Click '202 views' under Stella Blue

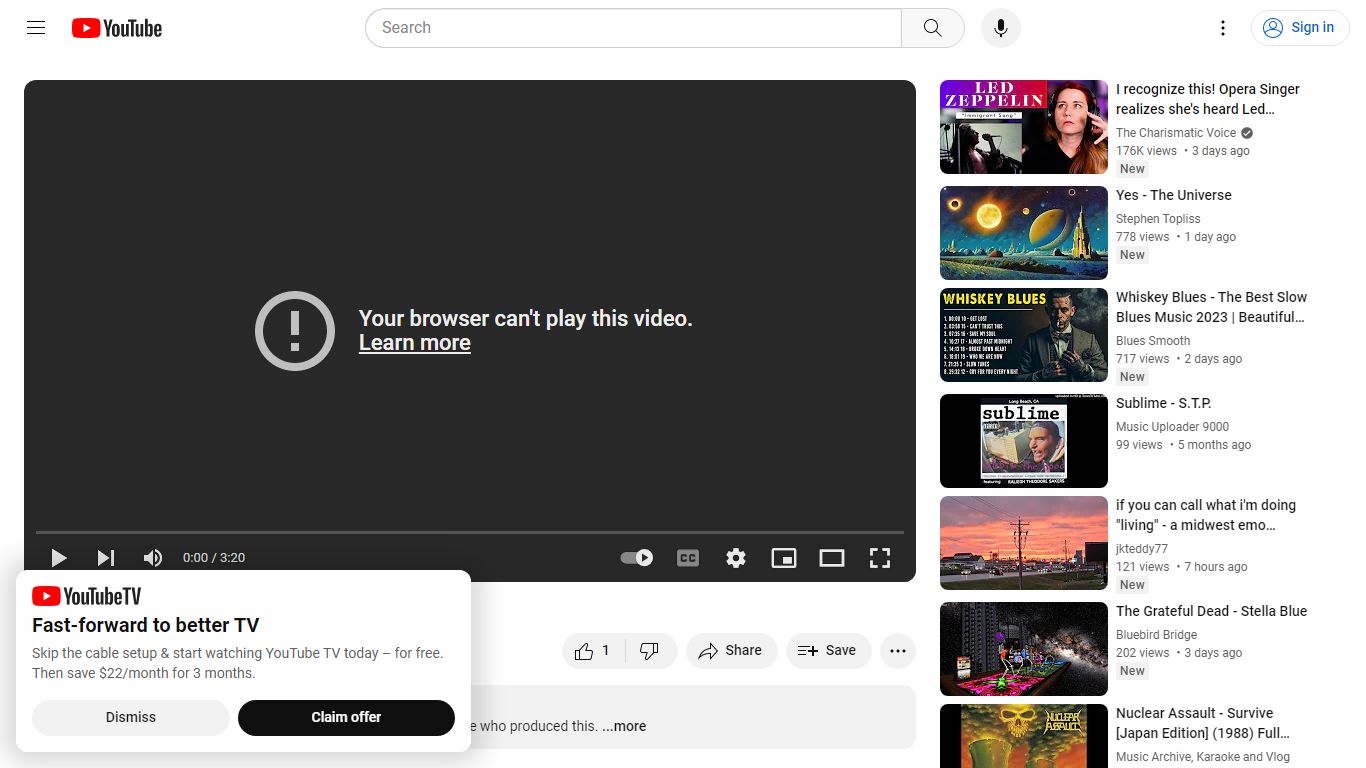(x=1143, y=653)
